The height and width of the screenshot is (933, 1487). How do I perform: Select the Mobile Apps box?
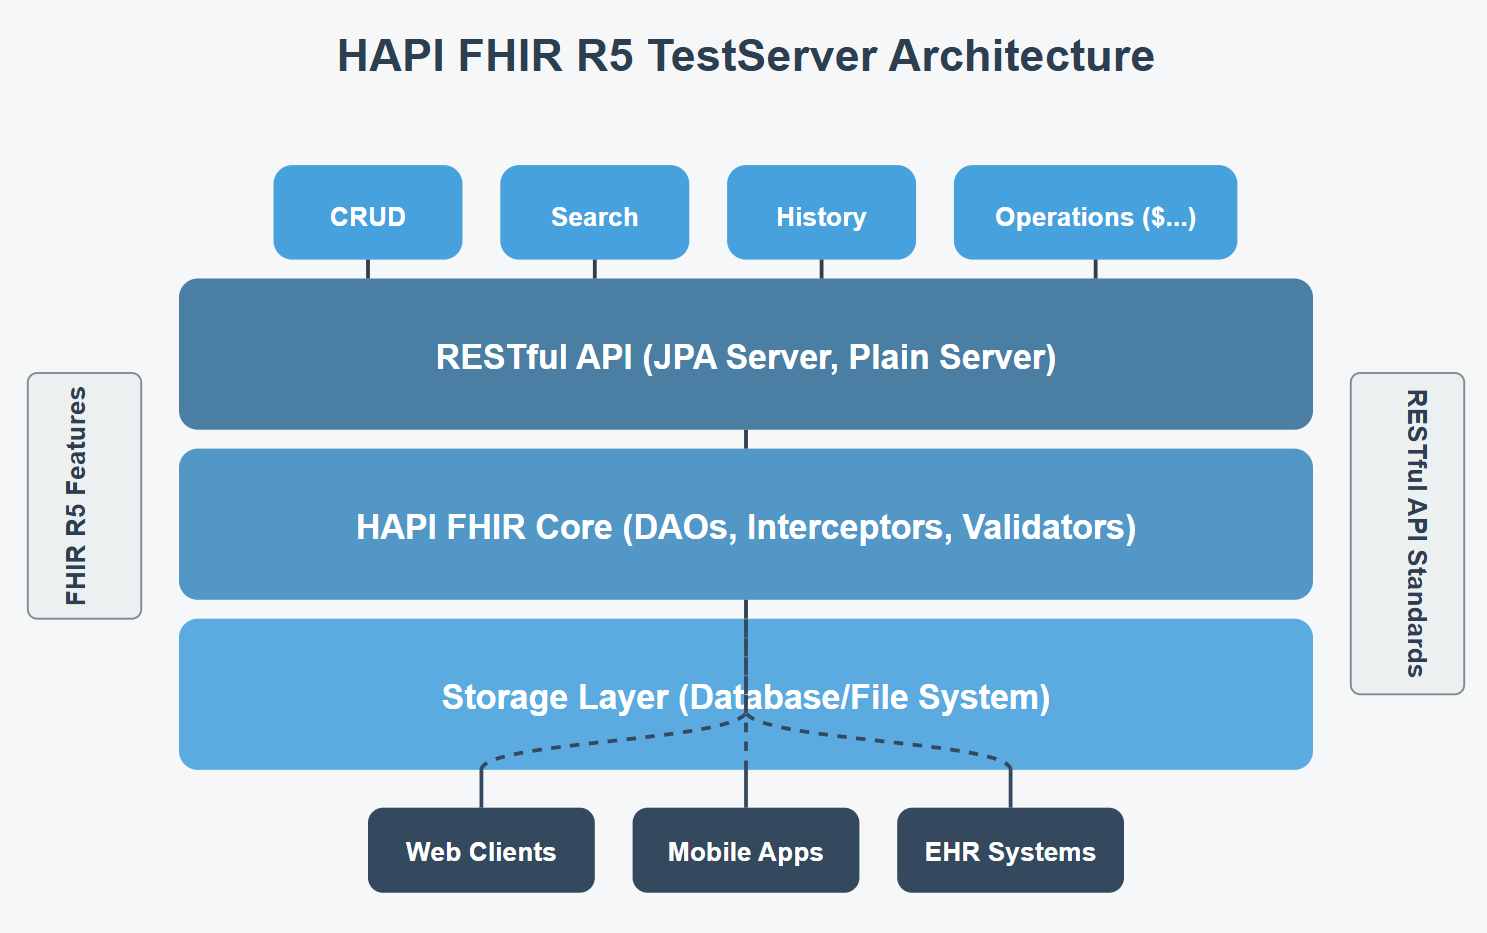[746, 850]
